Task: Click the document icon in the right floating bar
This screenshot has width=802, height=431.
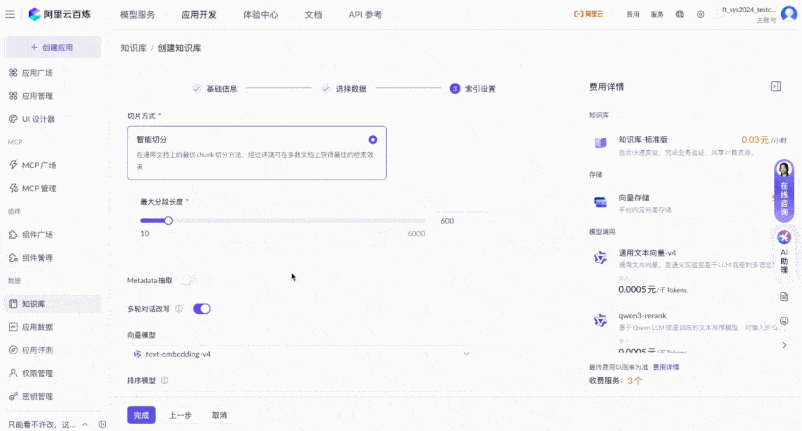Action: pyautogui.click(x=784, y=297)
